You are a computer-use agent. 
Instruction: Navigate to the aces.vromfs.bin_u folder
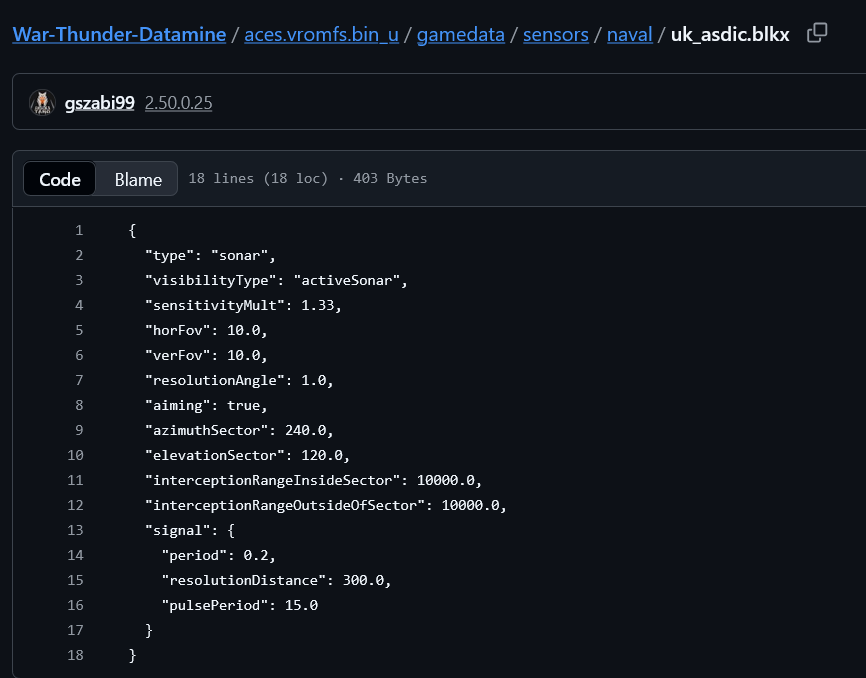[321, 34]
